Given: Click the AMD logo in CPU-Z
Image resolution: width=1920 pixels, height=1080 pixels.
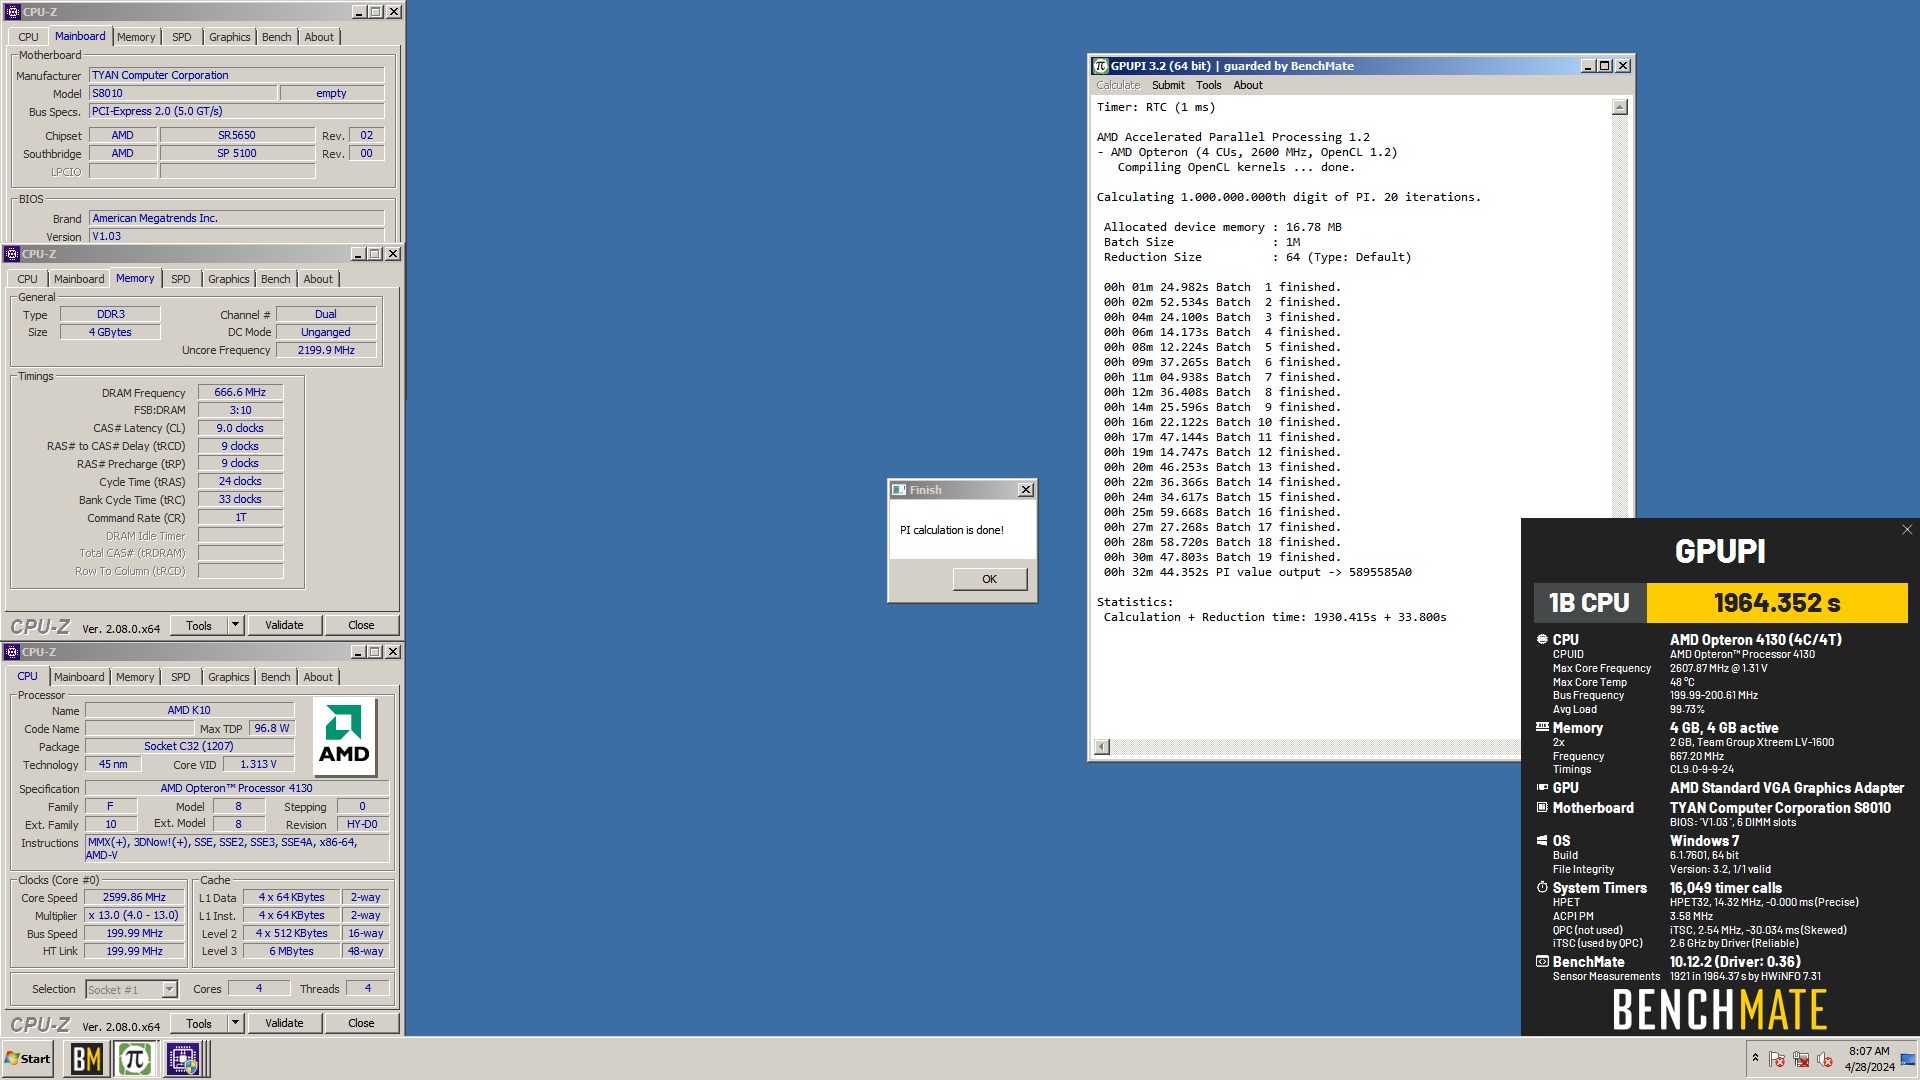Looking at the screenshot, I should [344, 737].
